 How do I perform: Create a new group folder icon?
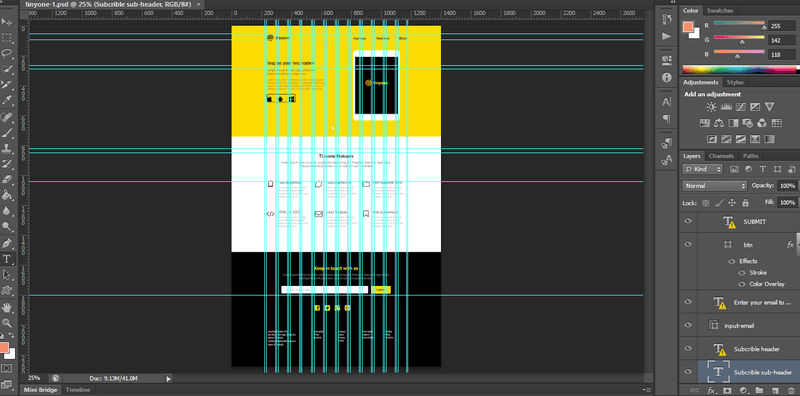(x=759, y=391)
